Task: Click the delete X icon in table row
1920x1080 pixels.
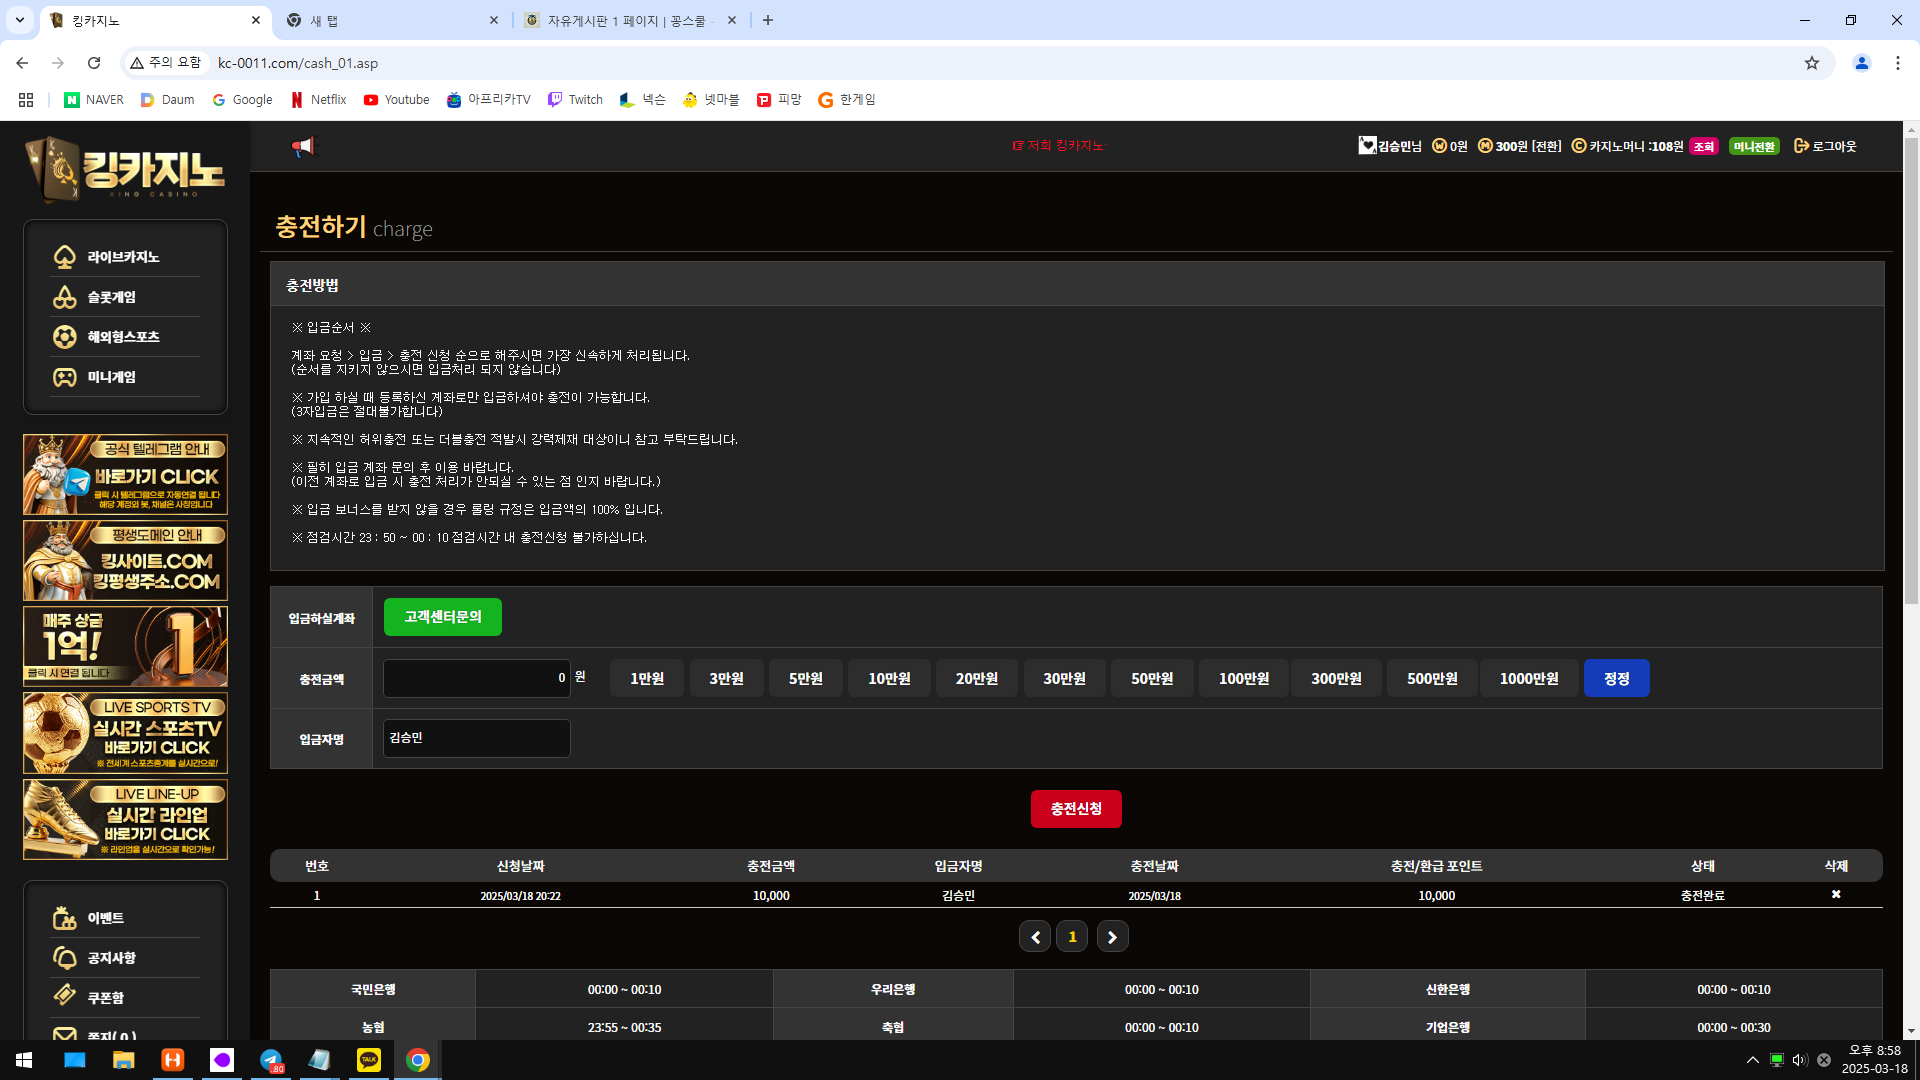Action: (x=1836, y=894)
